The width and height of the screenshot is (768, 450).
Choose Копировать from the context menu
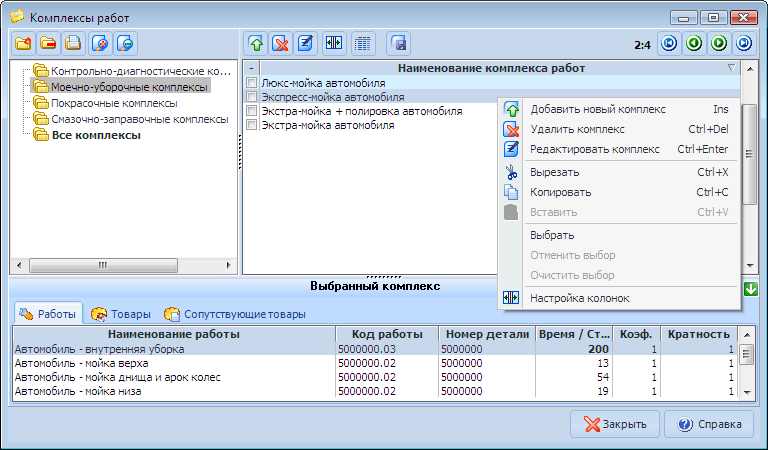tap(560, 192)
